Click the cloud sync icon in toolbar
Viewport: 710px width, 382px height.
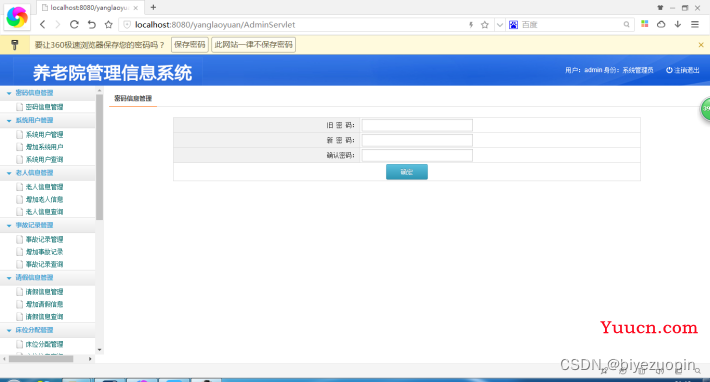tap(661, 24)
